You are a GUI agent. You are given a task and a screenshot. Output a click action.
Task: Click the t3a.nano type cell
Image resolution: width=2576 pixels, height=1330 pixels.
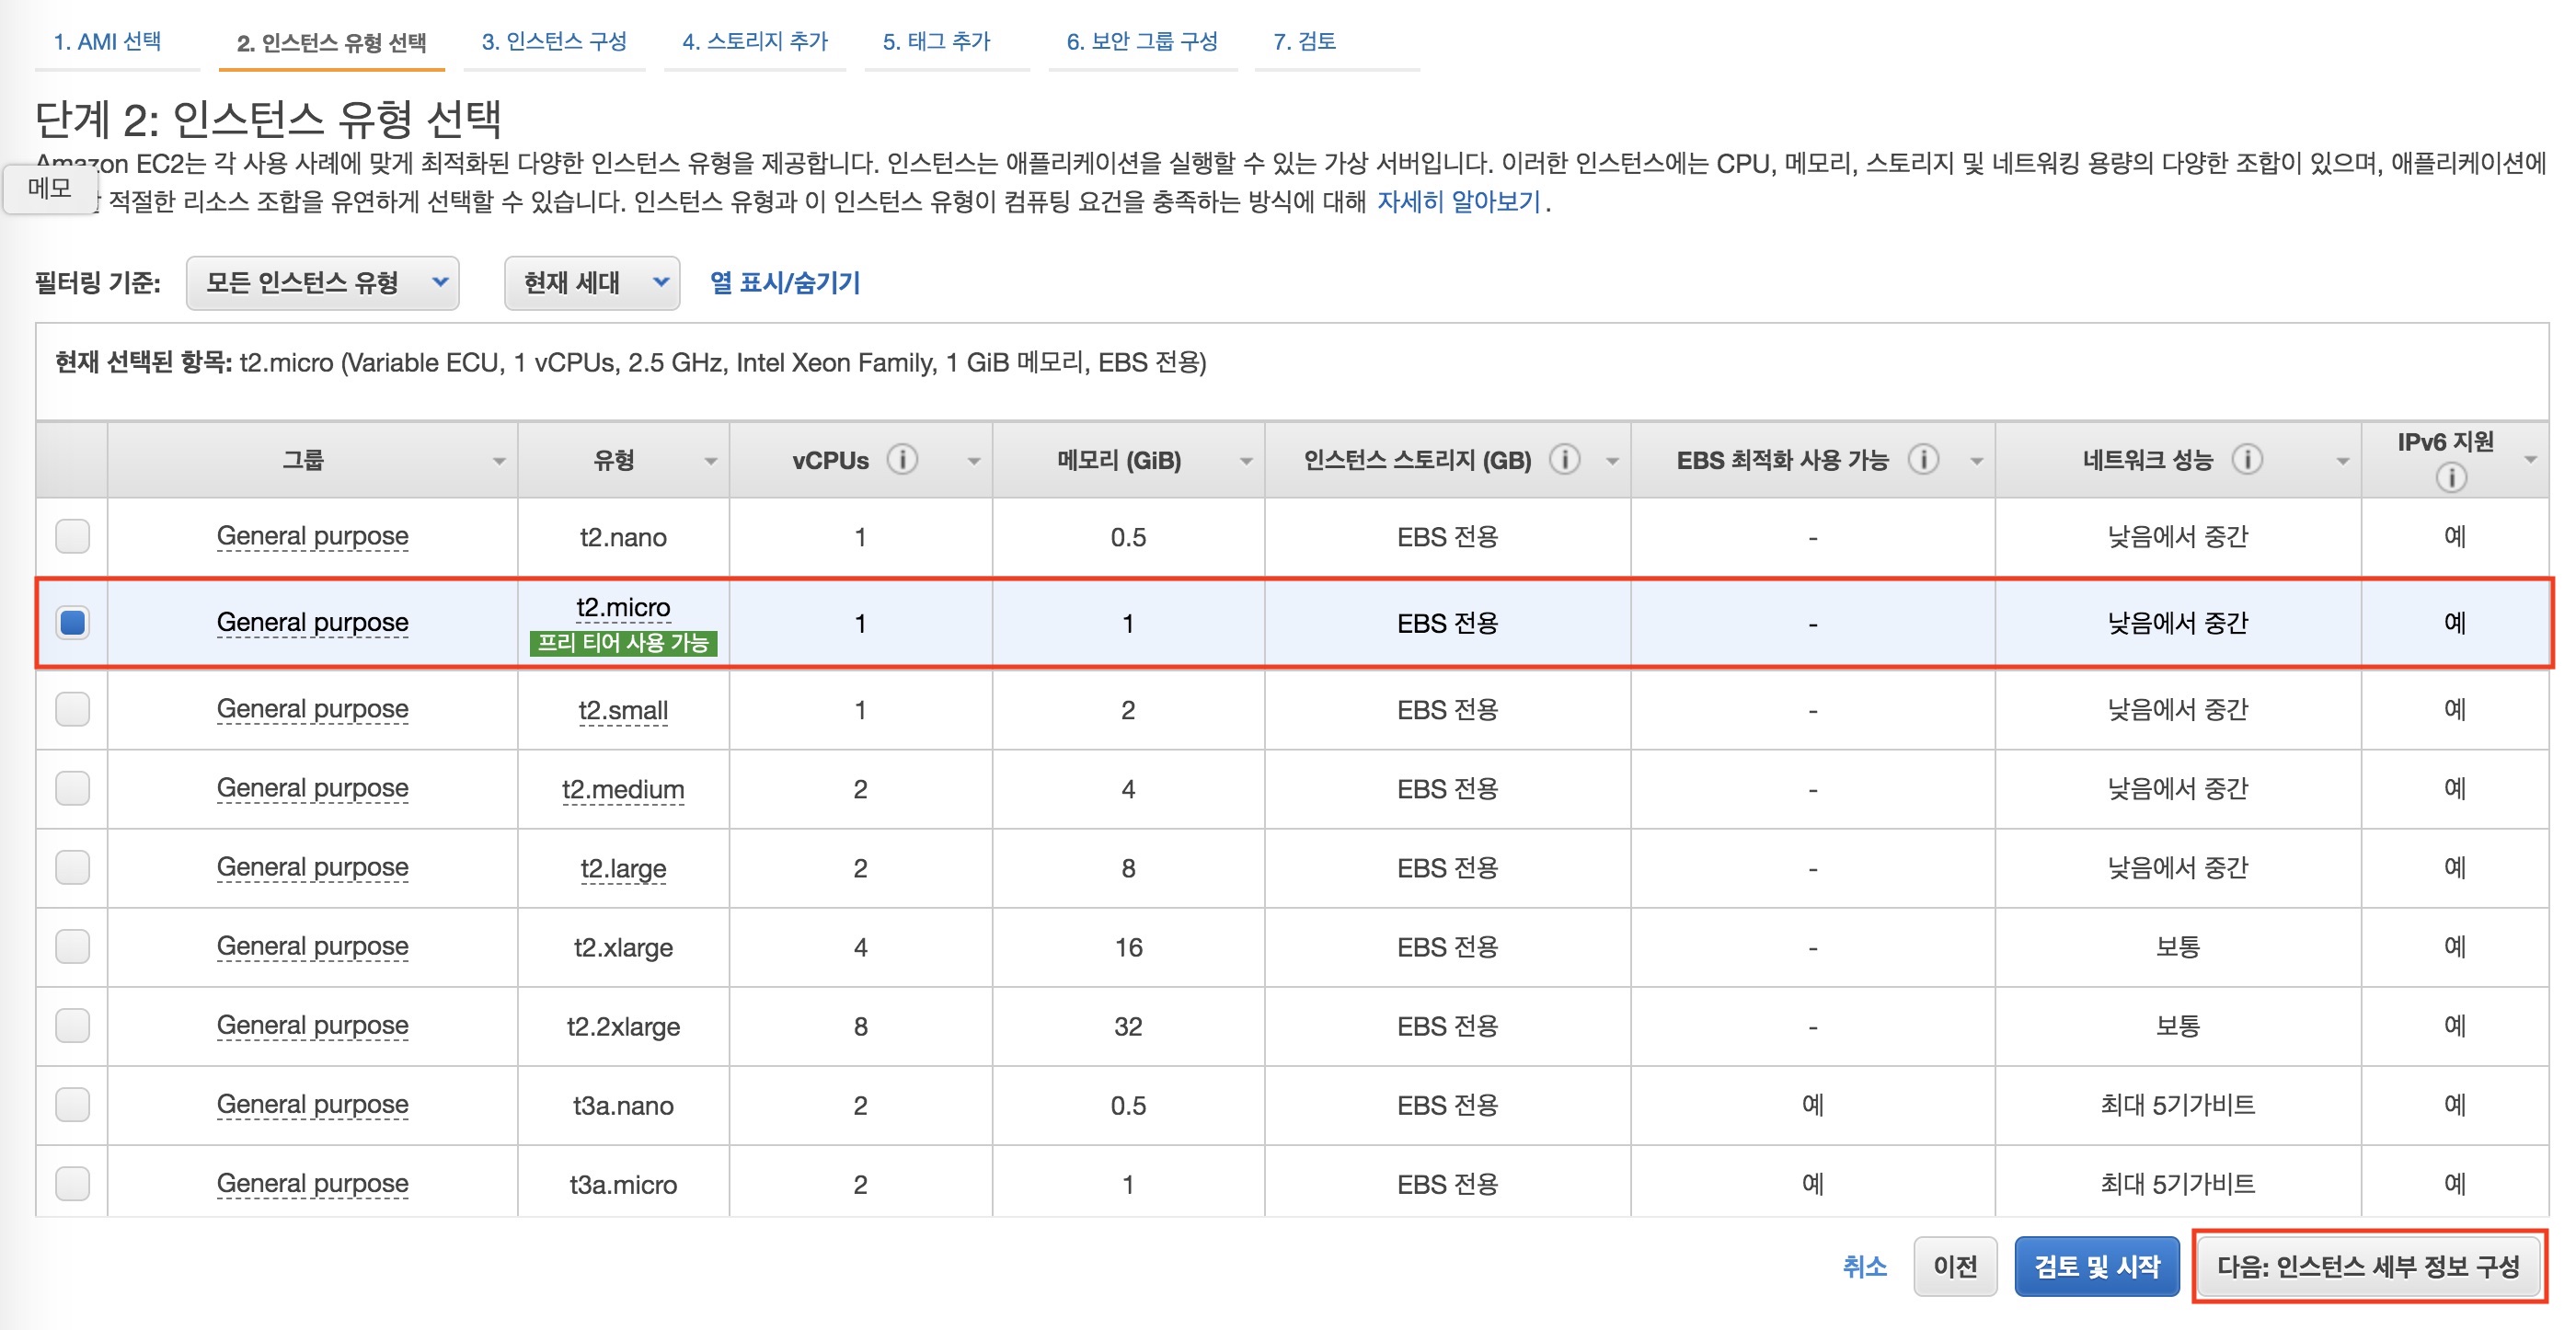[623, 1105]
